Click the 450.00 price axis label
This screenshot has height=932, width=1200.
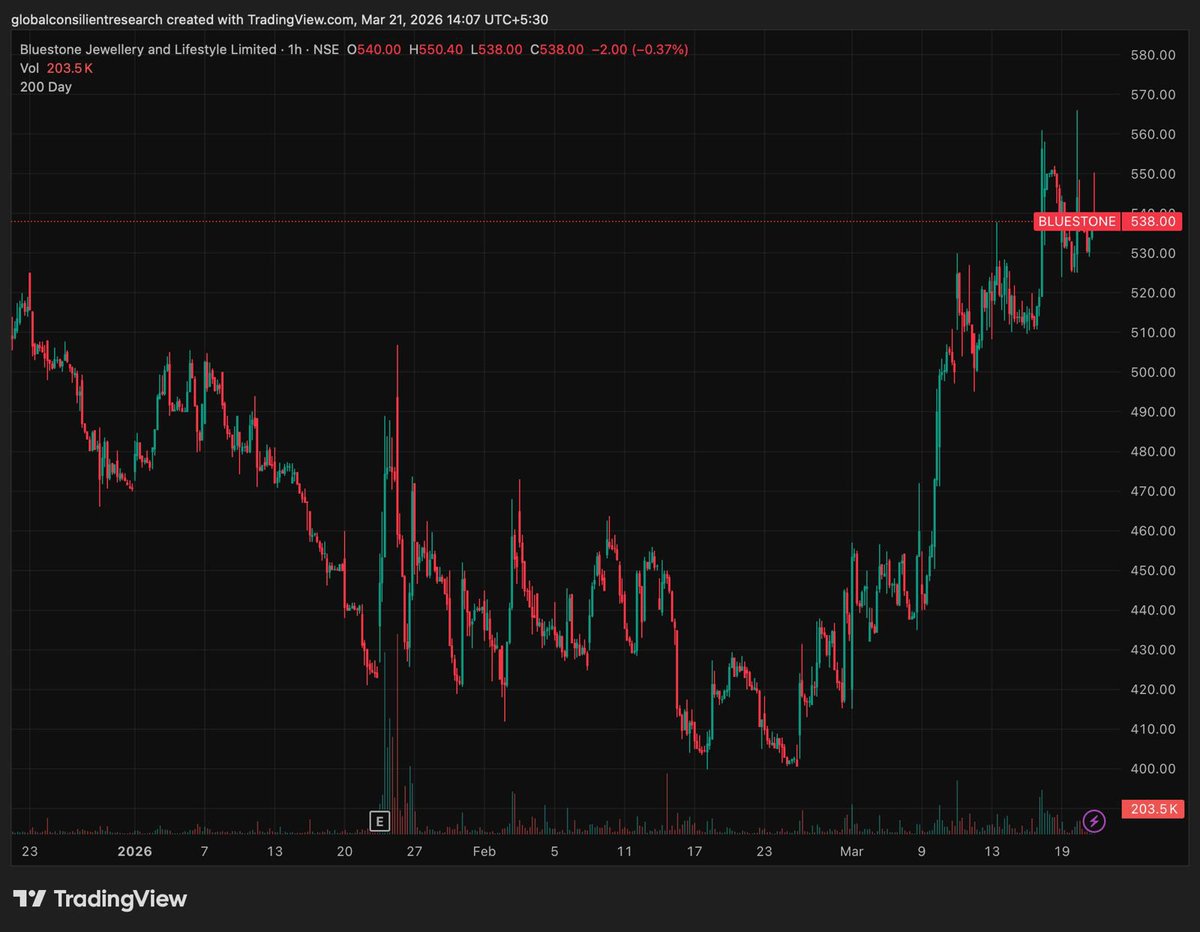click(x=1152, y=570)
